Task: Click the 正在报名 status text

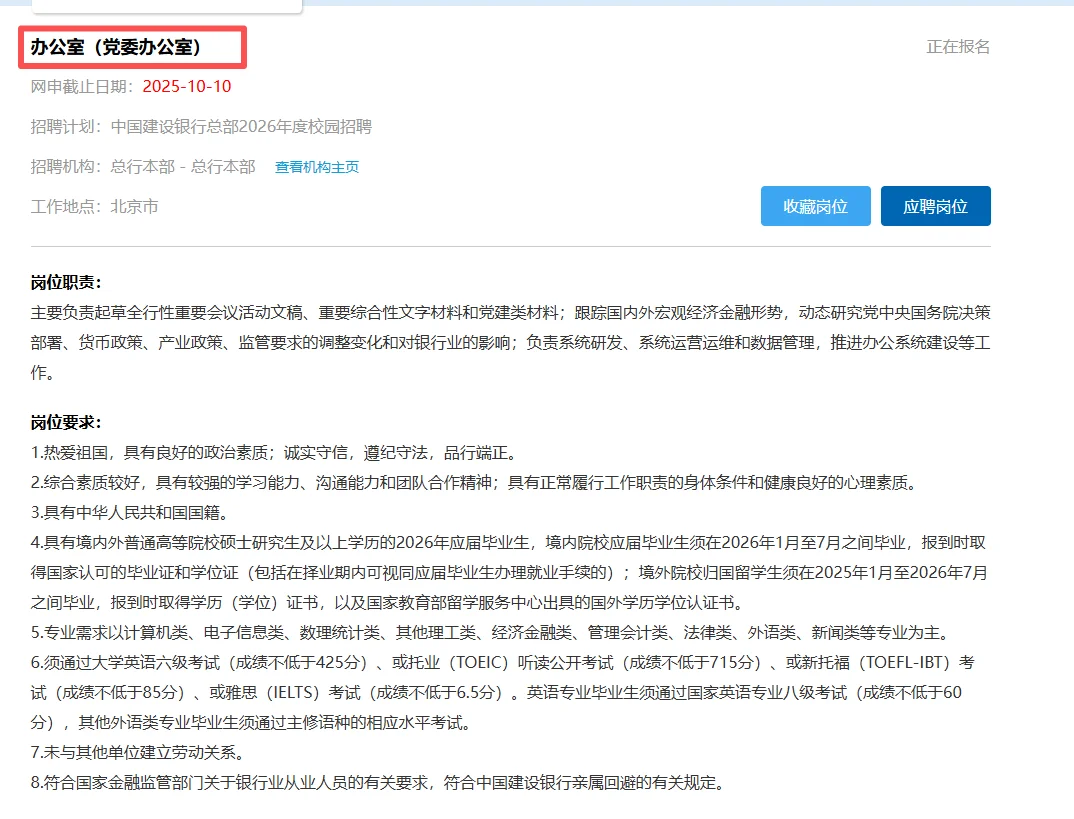Action: pyautogui.click(x=958, y=47)
